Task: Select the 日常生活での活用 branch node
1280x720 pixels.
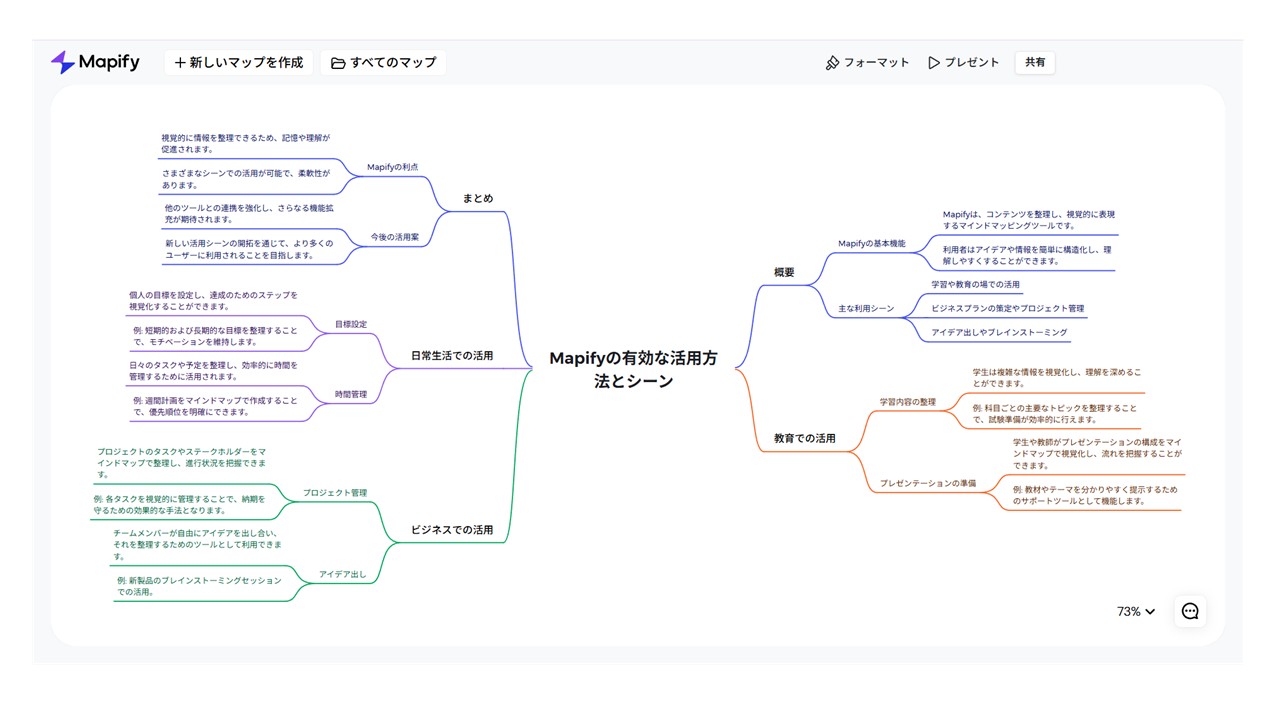Action: (x=452, y=355)
